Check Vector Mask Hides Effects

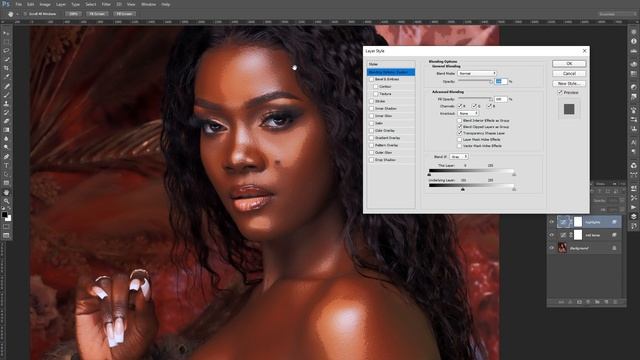[460, 146]
